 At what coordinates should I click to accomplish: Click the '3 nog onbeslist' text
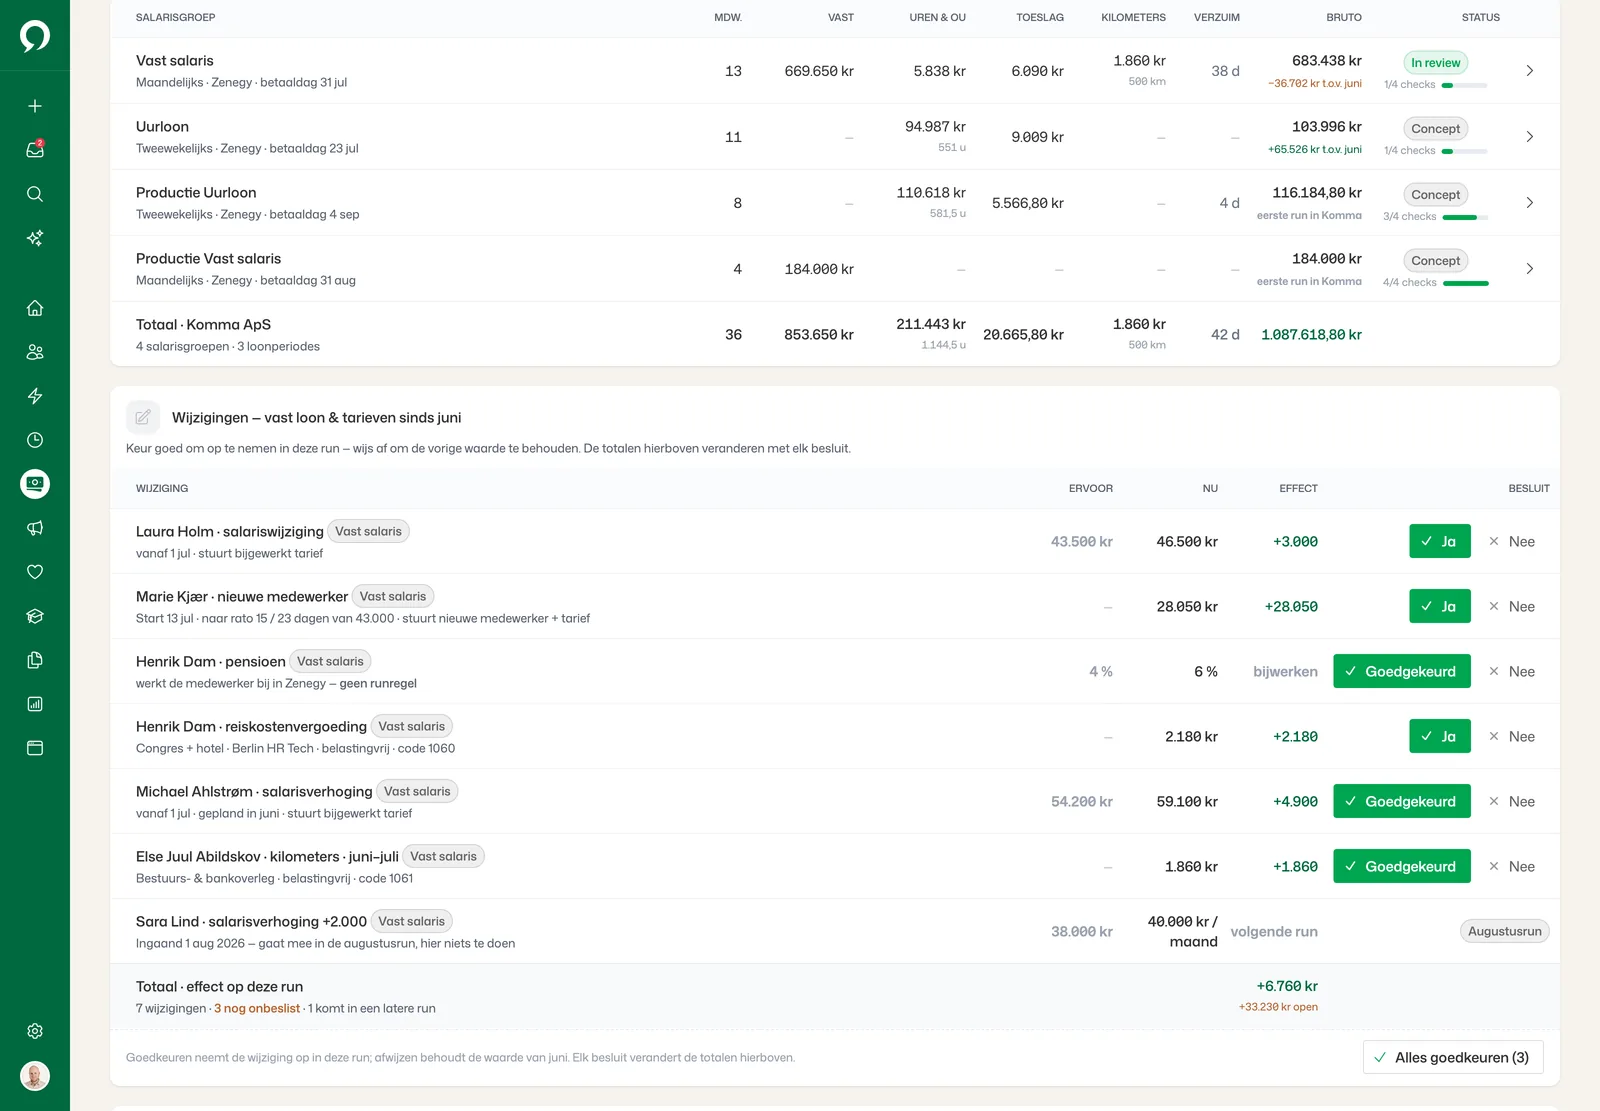257,1008
